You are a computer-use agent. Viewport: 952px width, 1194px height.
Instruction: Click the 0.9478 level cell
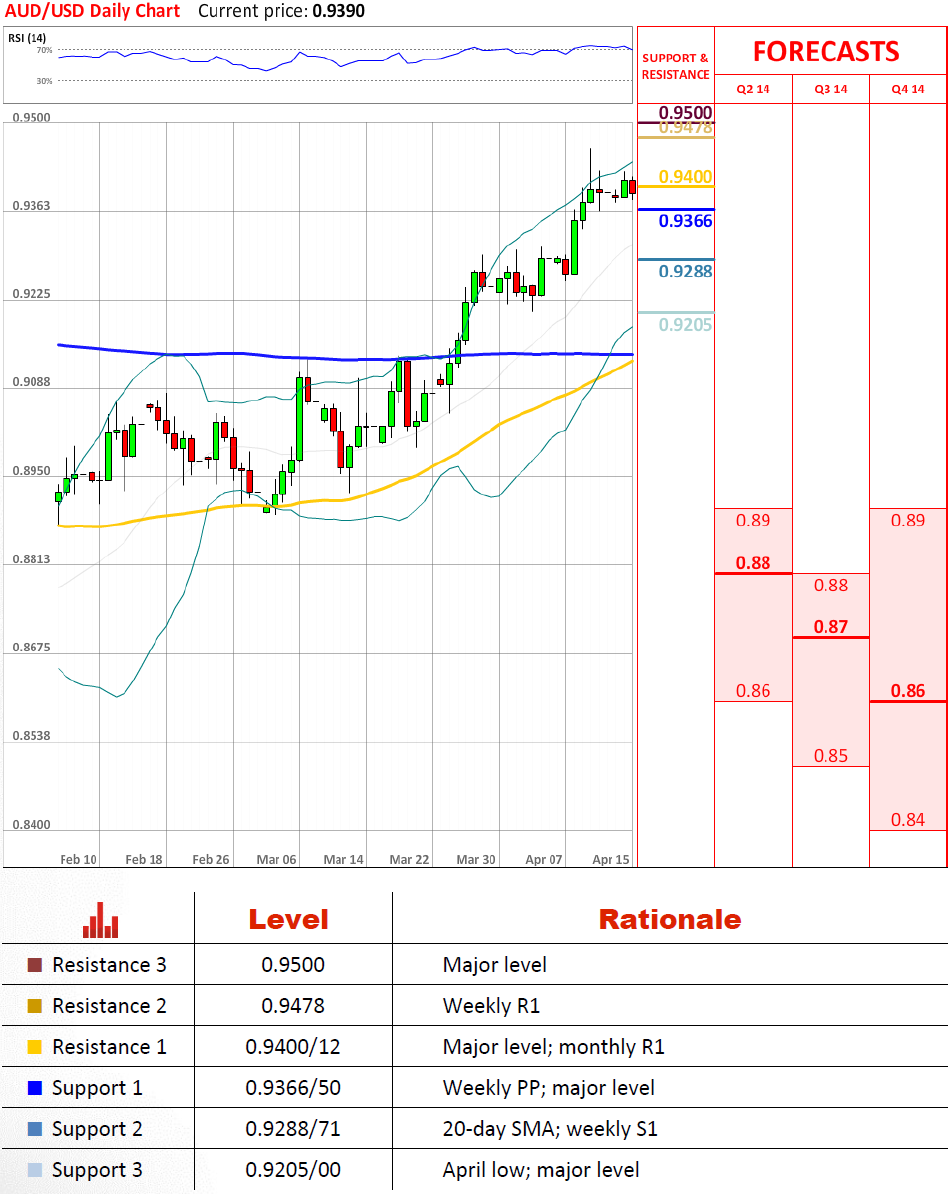(x=292, y=1006)
